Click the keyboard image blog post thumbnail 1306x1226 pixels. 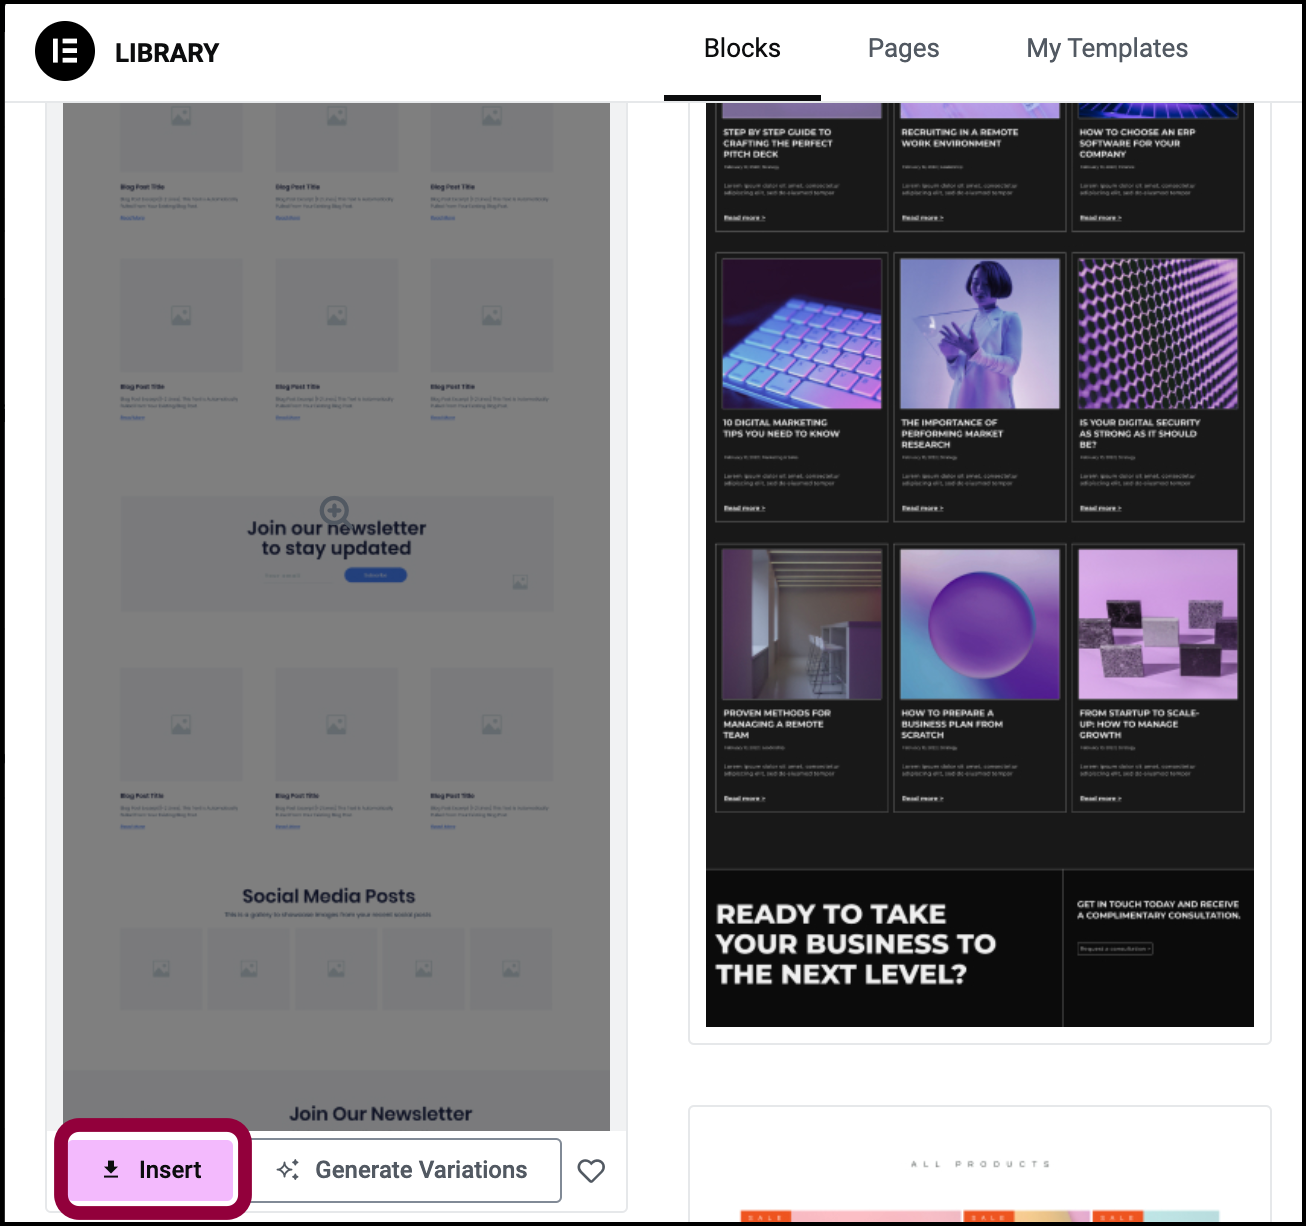[x=802, y=333]
